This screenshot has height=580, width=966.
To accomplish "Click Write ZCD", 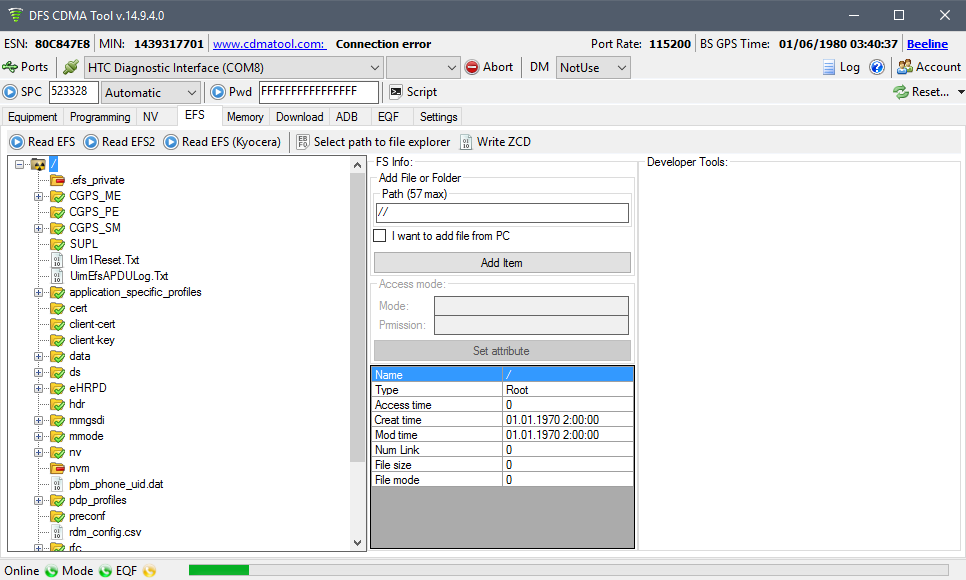I will [495, 142].
